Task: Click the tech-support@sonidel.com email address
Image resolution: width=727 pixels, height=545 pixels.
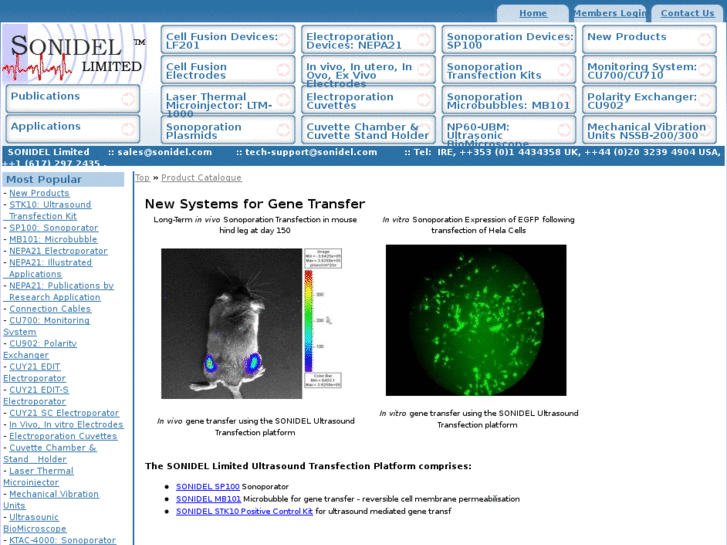Action: pyautogui.click(x=311, y=152)
